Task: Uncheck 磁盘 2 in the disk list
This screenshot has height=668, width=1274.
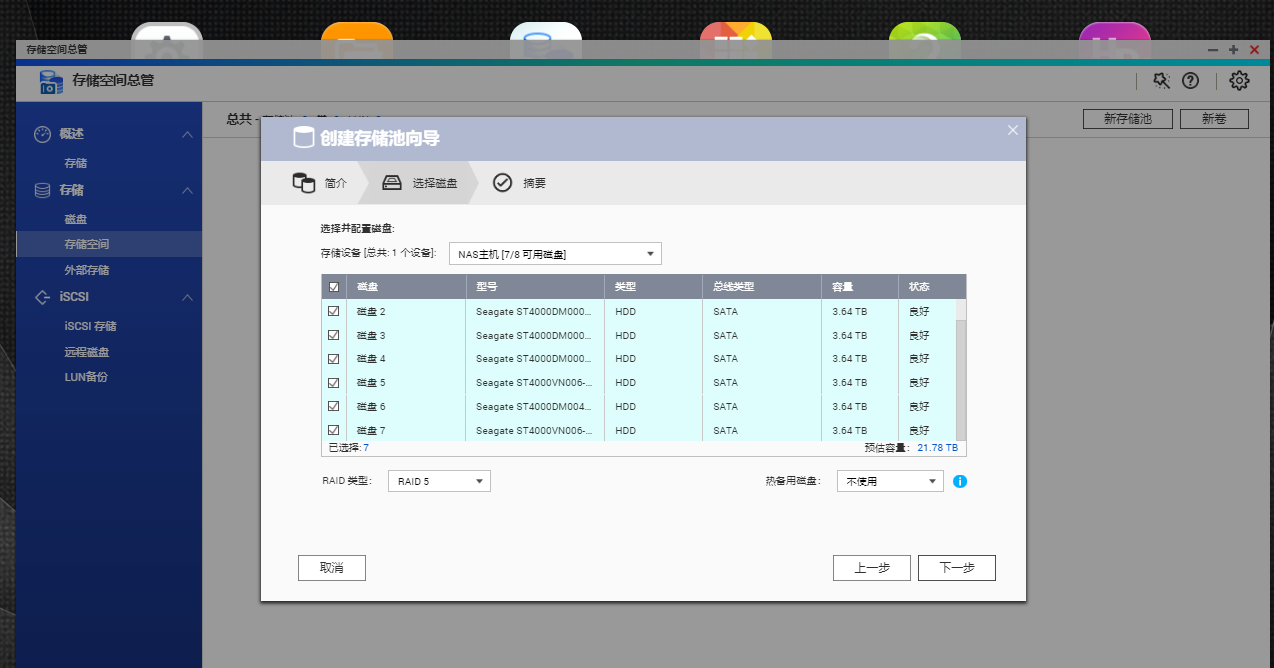Action: (x=334, y=311)
